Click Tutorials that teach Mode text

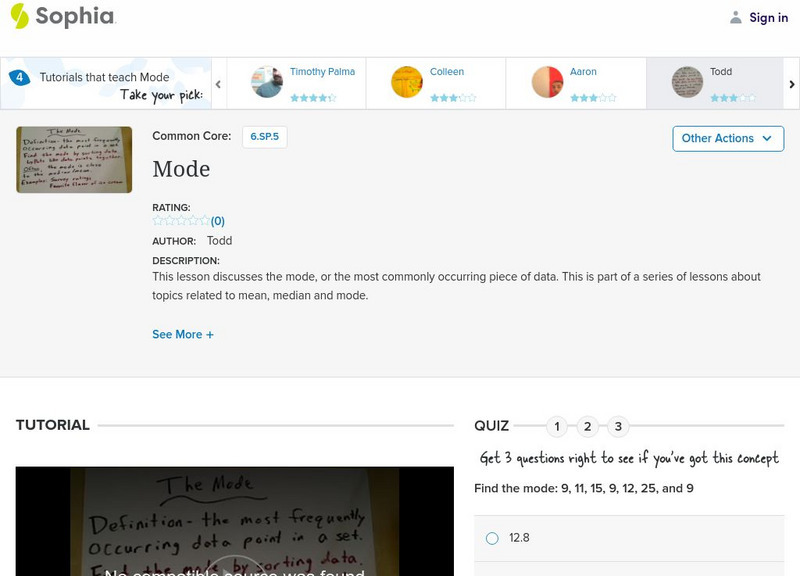(x=105, y=77)
